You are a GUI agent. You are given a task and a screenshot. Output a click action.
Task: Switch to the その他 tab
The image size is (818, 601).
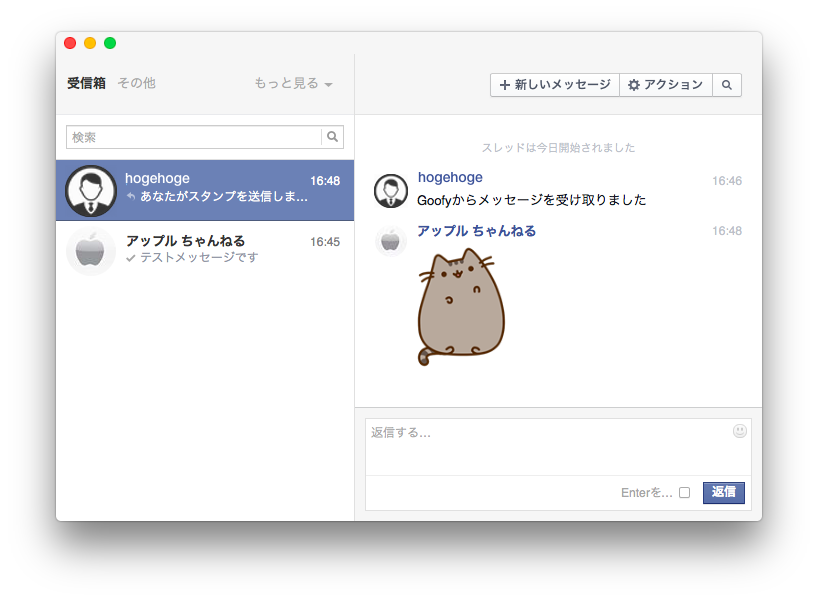point(136,83)
